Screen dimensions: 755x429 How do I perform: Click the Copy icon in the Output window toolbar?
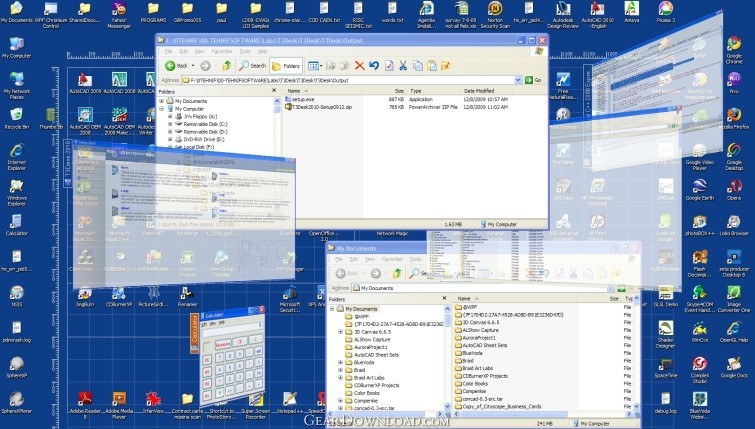(417, 65)
